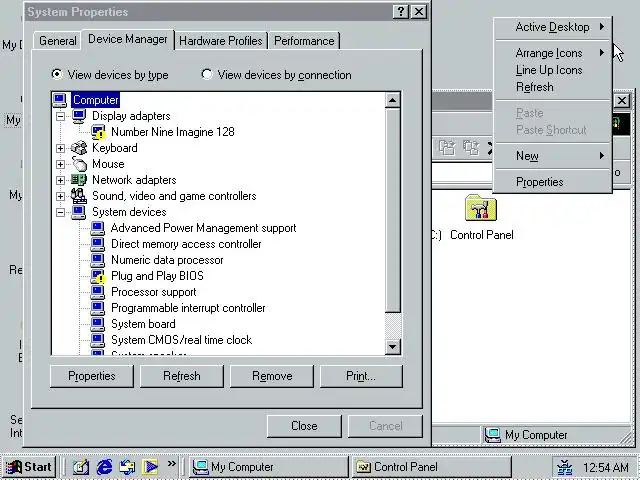Open the Active Desktop submenu
This screenshot has width=640, height=480.
pyautogui.click(x=553, y=27)
